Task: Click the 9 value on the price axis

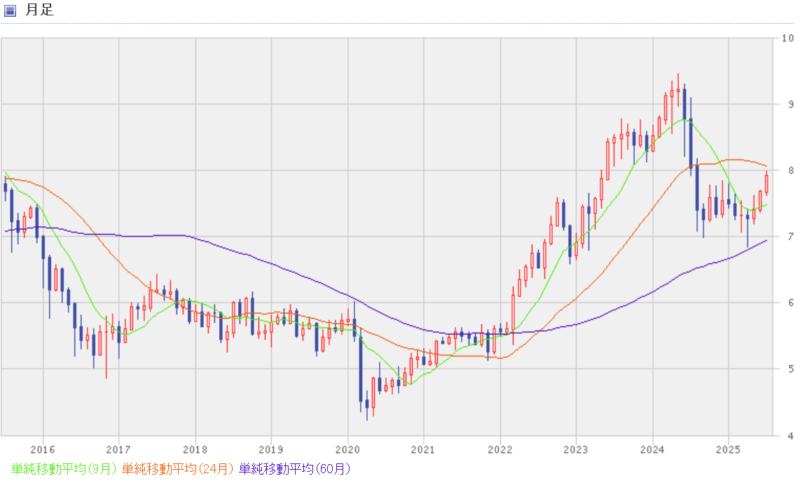Action: click(x=791, y=104)
